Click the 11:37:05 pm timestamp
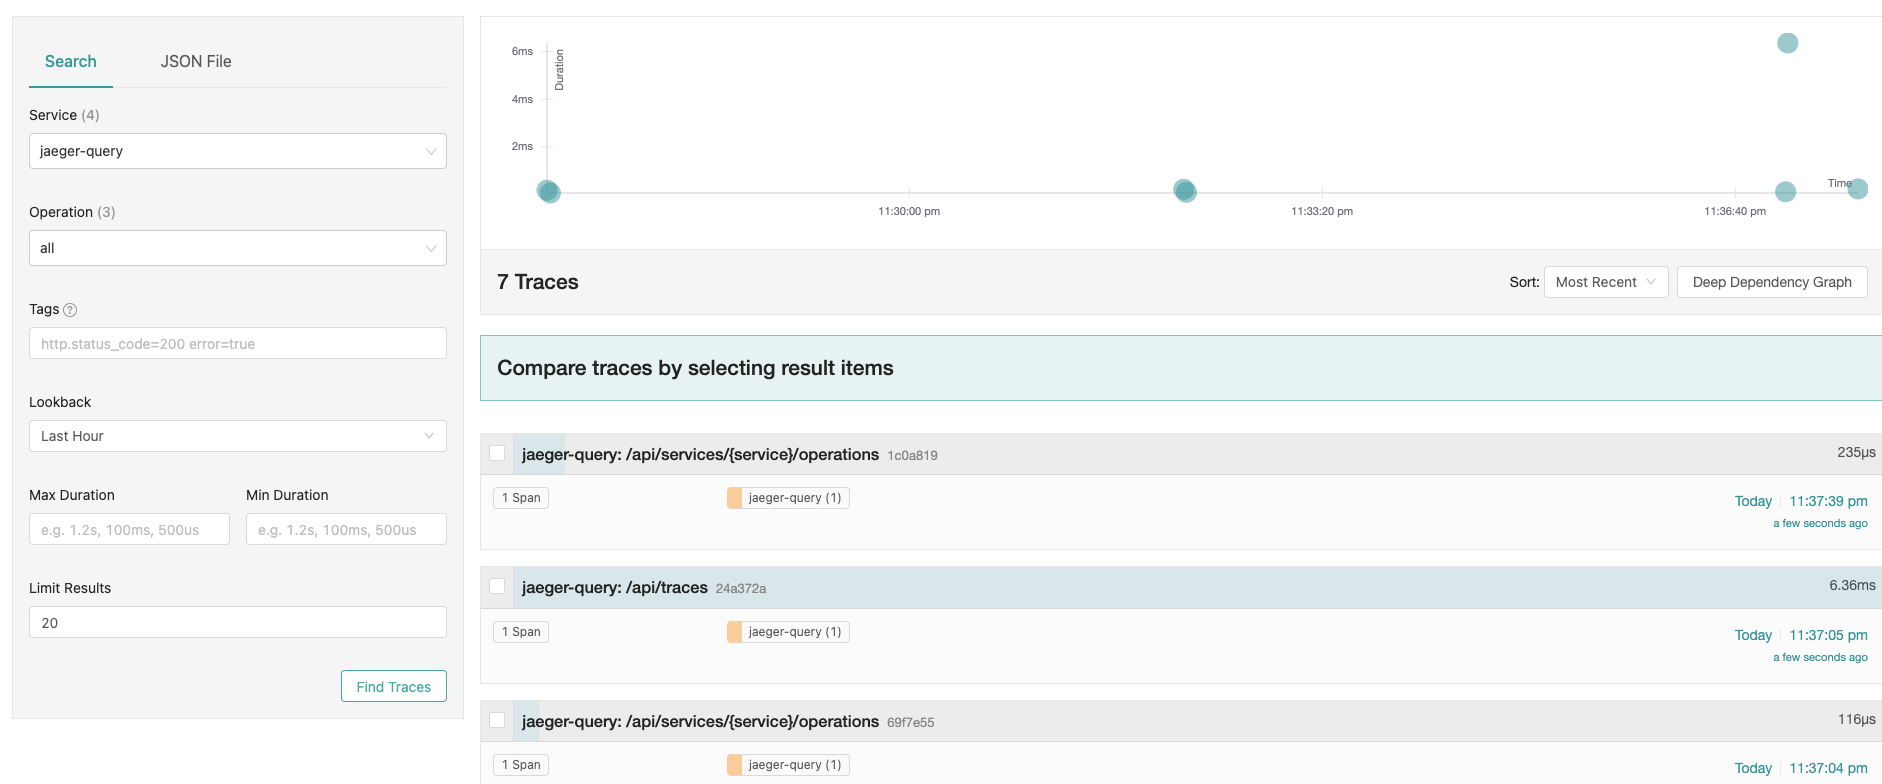Viewport: 1882px width, 784px height. click(x=1828, y=635)
